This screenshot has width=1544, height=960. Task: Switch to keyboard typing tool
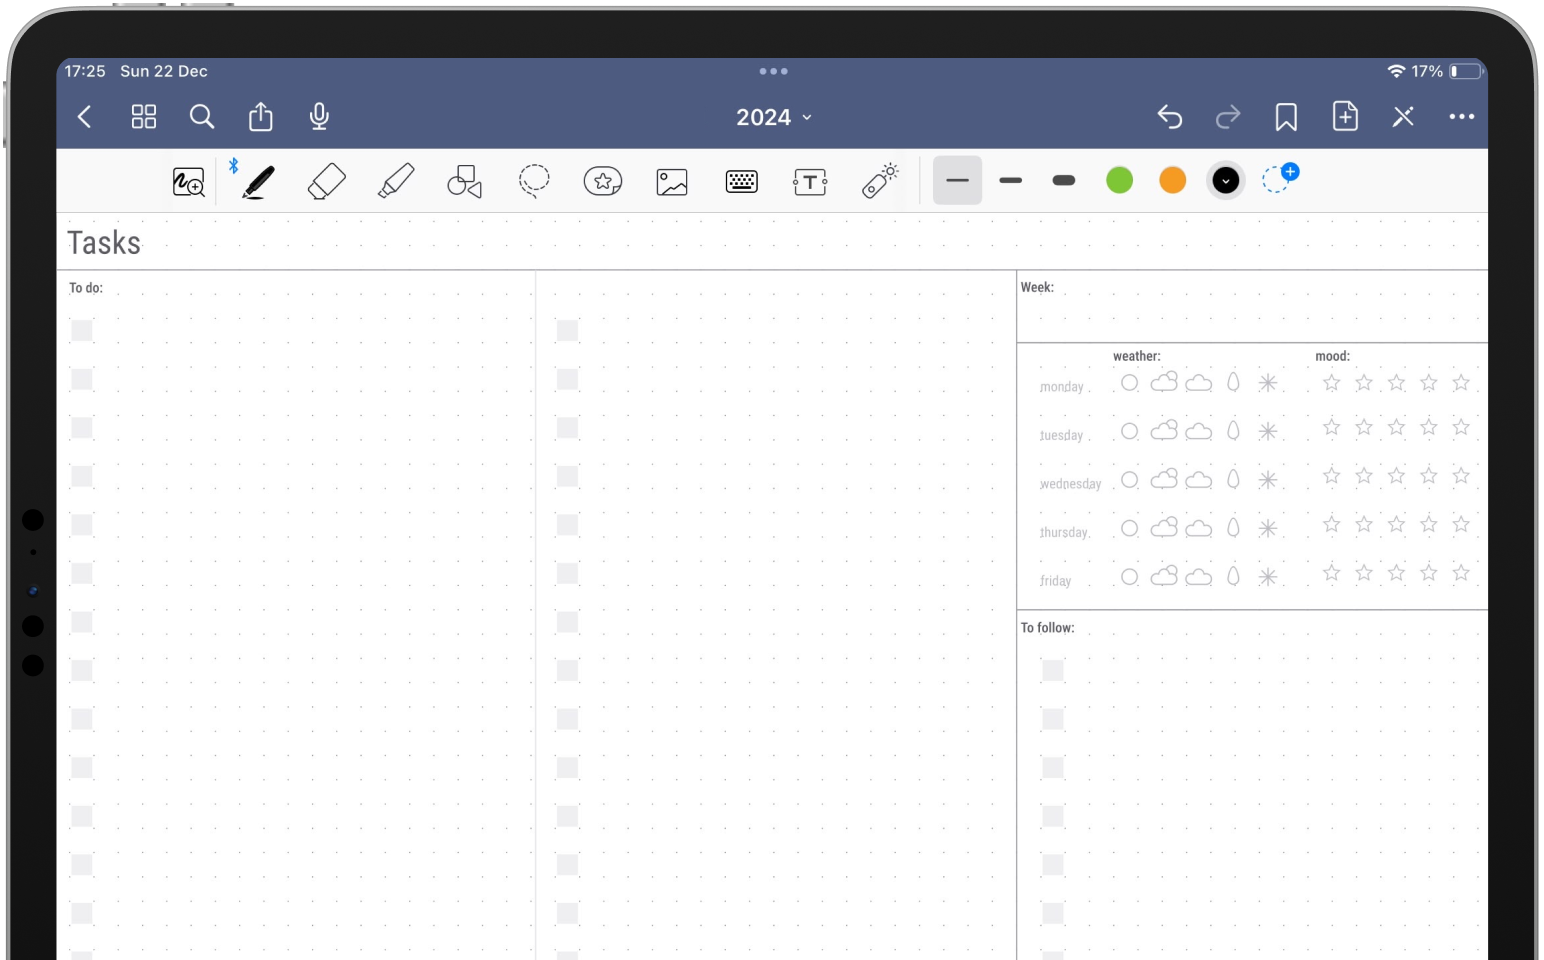pos(742,182)
